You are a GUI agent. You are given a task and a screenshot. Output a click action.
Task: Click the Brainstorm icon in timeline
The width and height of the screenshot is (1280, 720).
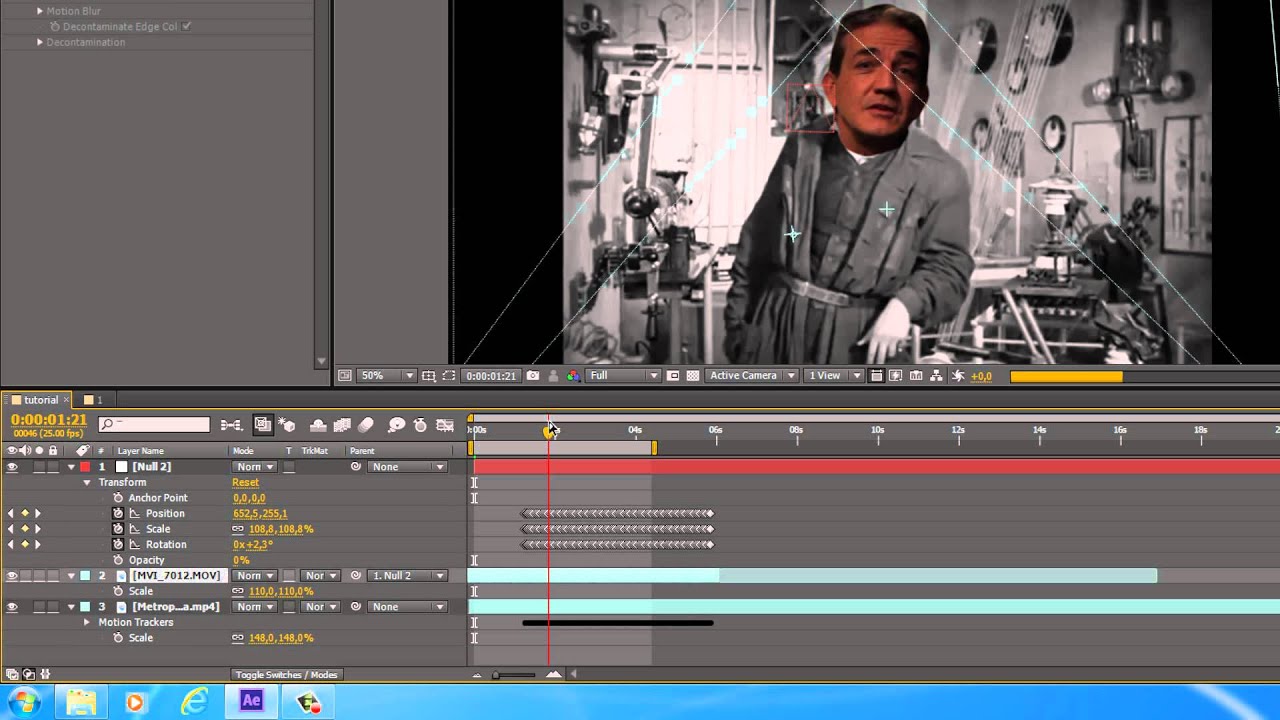pyautogui.click(x=396, y=425)
